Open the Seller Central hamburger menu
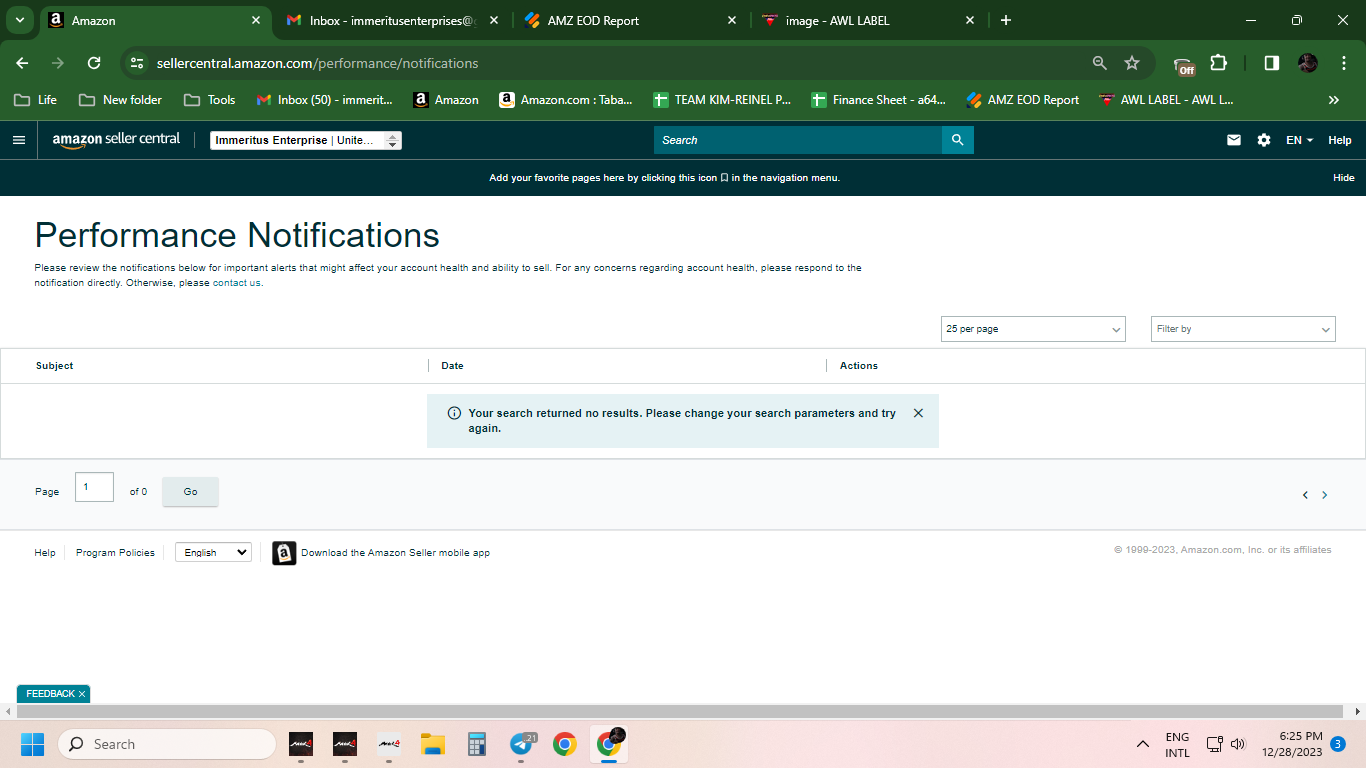The image size is (1366, 768). point(18,140)
